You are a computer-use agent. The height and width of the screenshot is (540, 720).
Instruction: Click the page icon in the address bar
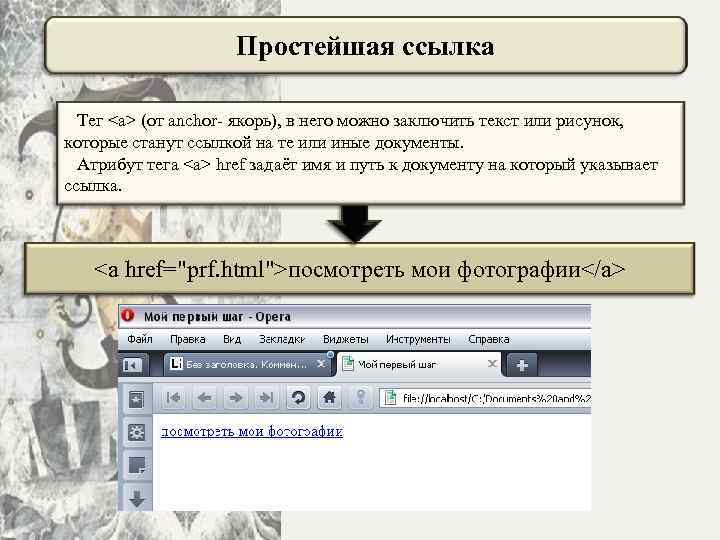(x=390, y=398)
